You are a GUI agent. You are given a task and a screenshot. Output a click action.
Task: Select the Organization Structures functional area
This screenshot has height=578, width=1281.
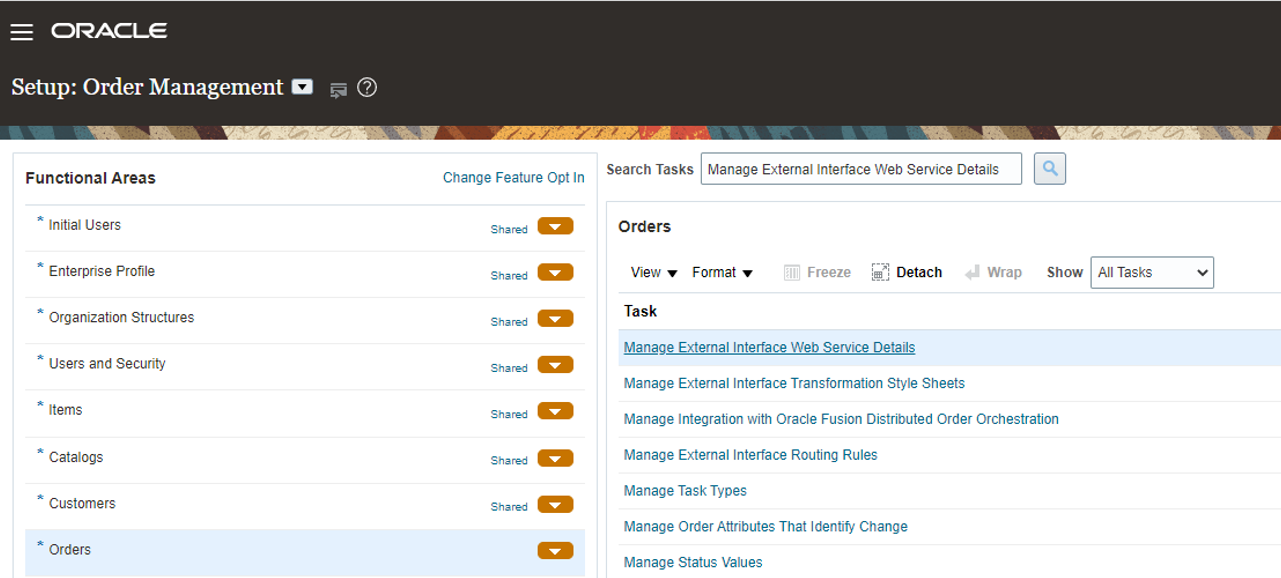click(122, 317)
